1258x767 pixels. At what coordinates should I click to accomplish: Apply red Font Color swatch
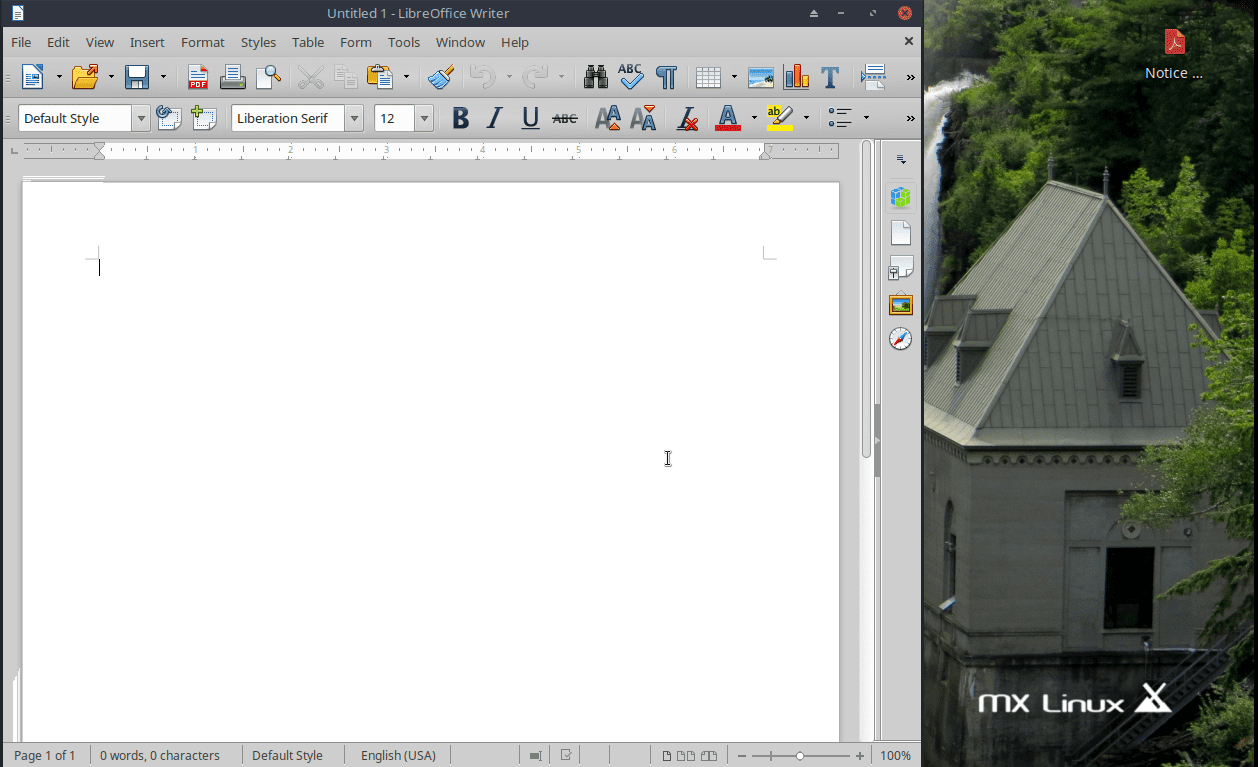tap(728, 118)
